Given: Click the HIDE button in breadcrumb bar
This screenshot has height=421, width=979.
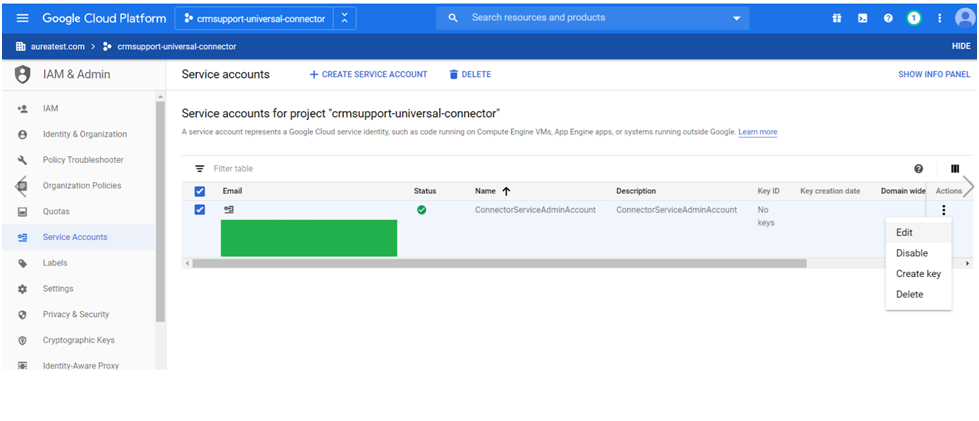Looking at the screenshot, I should pyautogui.click(x=961, y=46).
